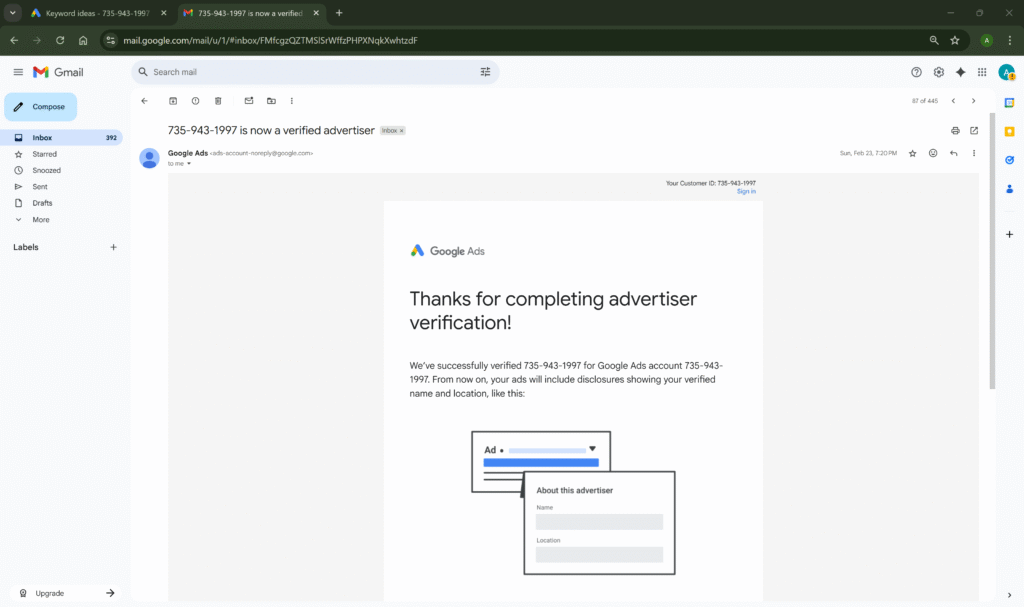Mark this email as unread
Image resolution: width=1024 pixels, height=607 pixels.
click(x=248, y=101)
